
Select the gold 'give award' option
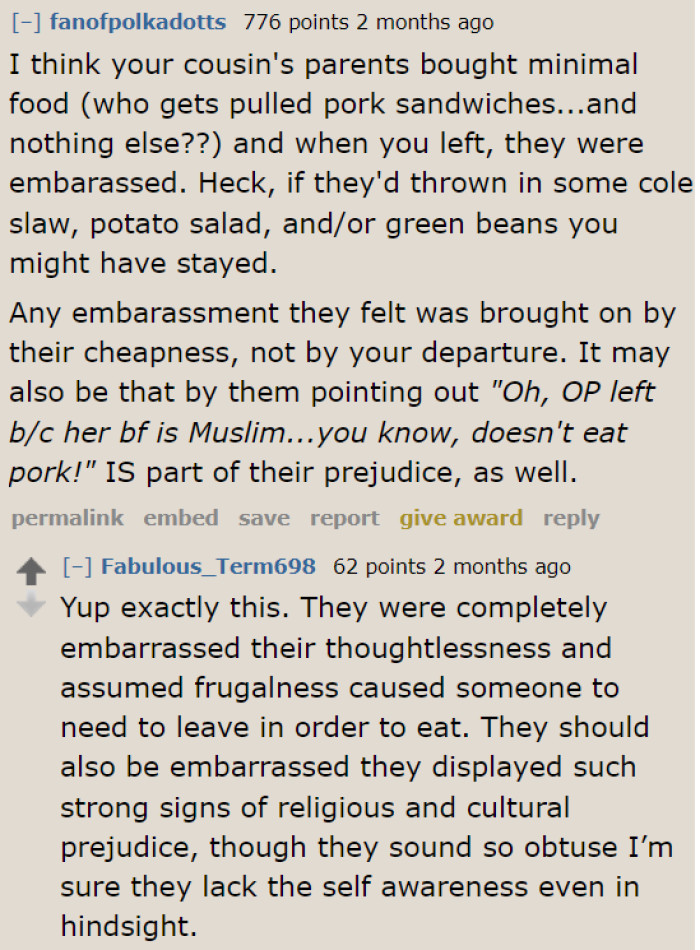[461, 518]
